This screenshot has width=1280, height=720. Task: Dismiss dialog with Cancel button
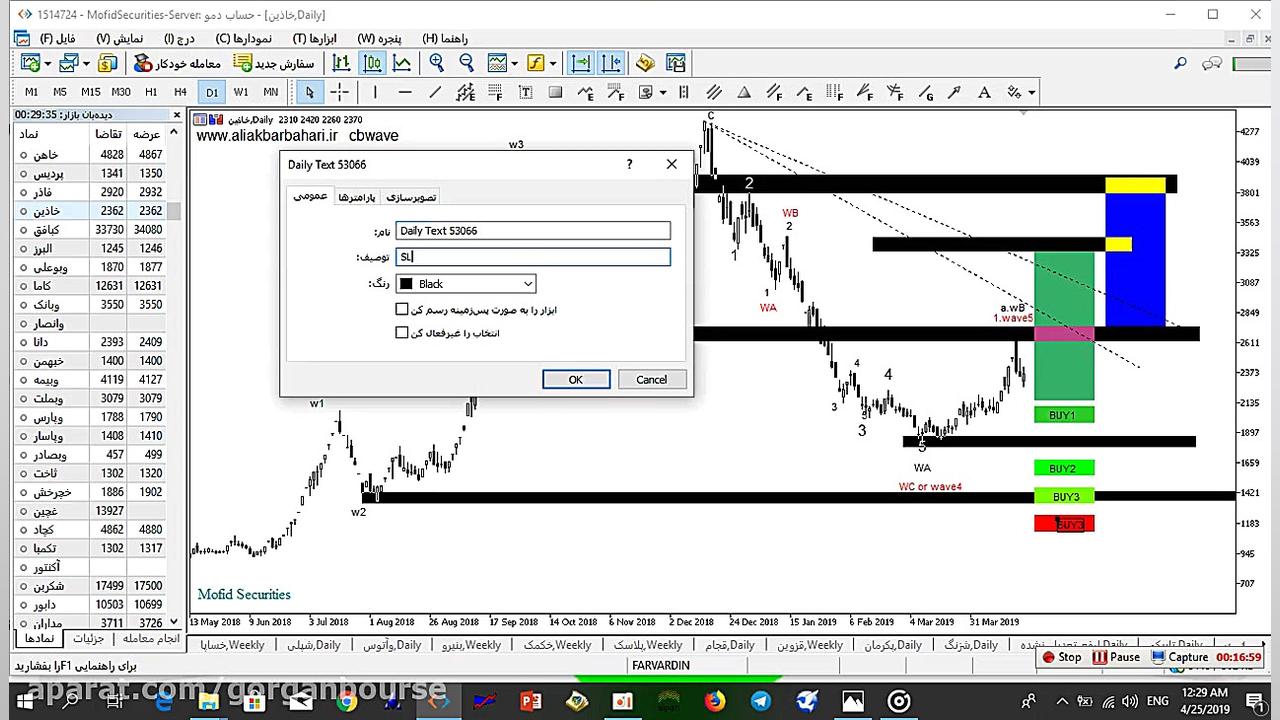(x=651, y=380)
